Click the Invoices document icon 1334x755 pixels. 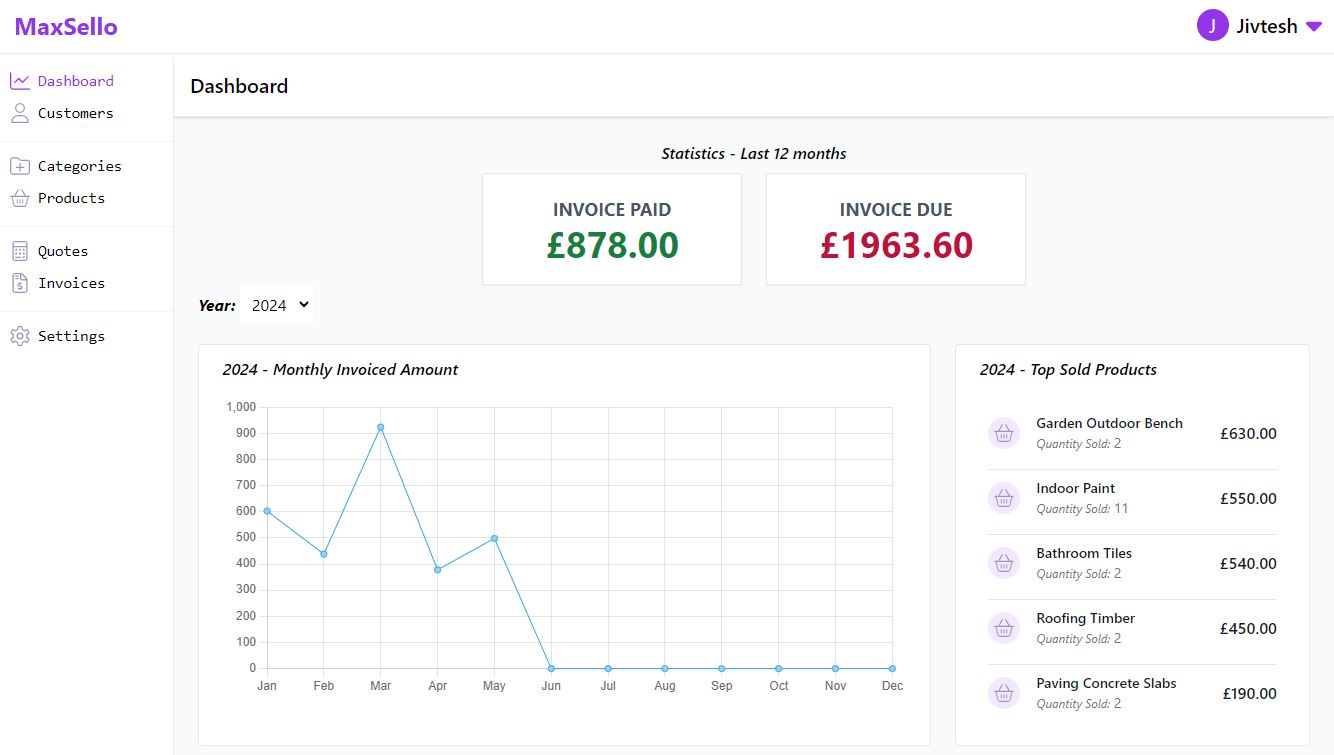coord(20,283)
